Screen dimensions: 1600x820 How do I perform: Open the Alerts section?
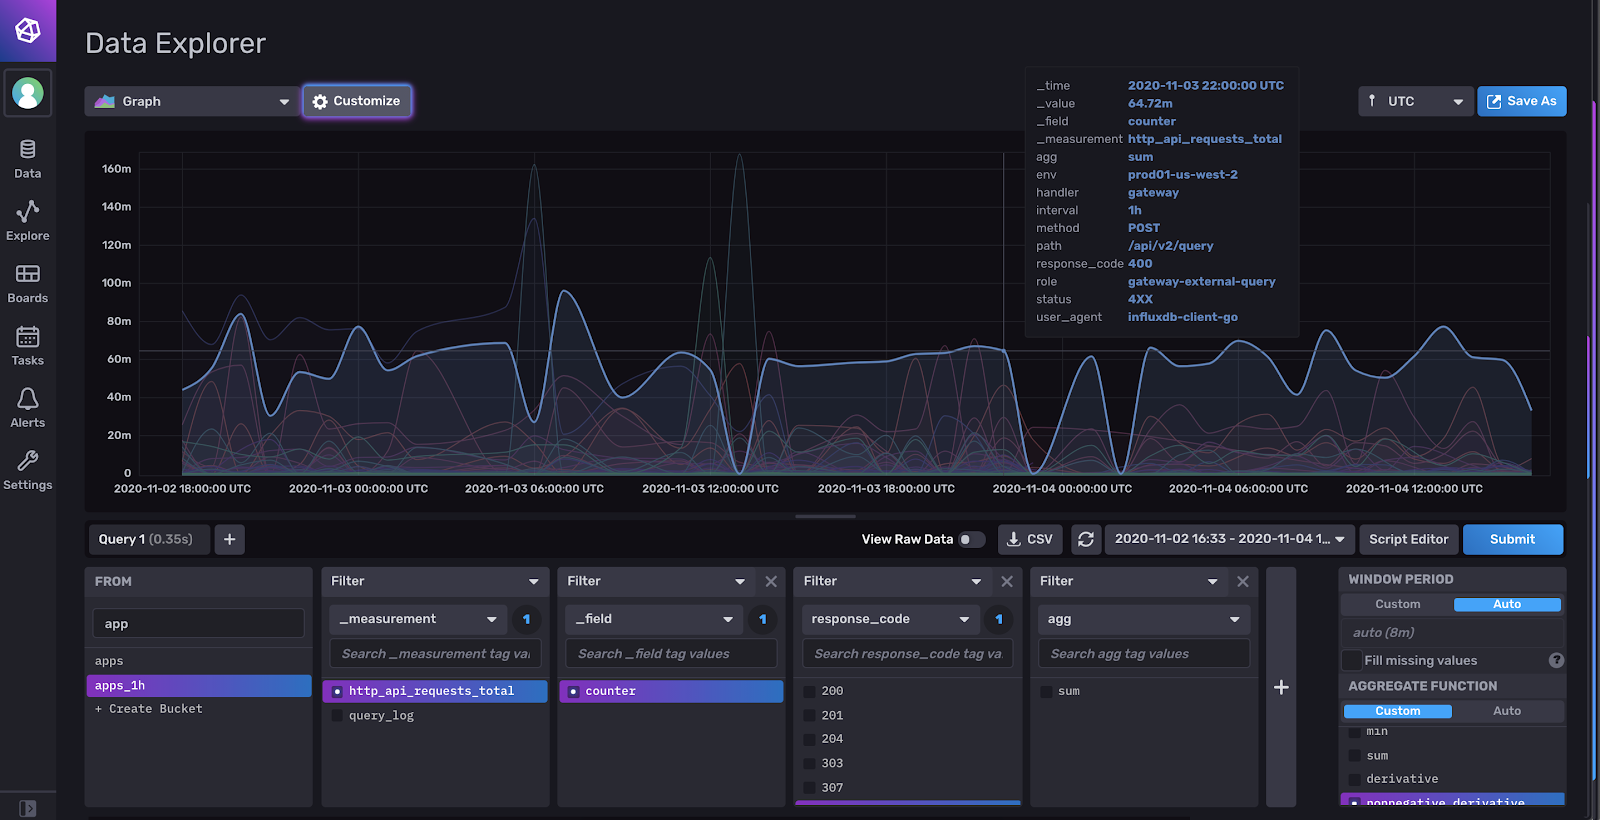tap(28, 408)
